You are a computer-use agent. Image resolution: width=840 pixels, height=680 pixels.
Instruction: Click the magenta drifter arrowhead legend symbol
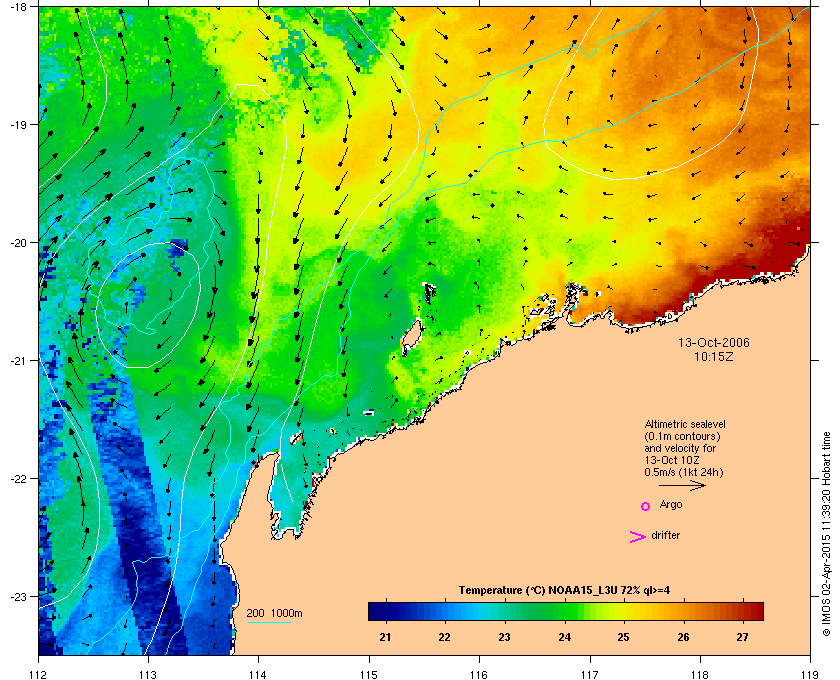(x=638, y=537)
